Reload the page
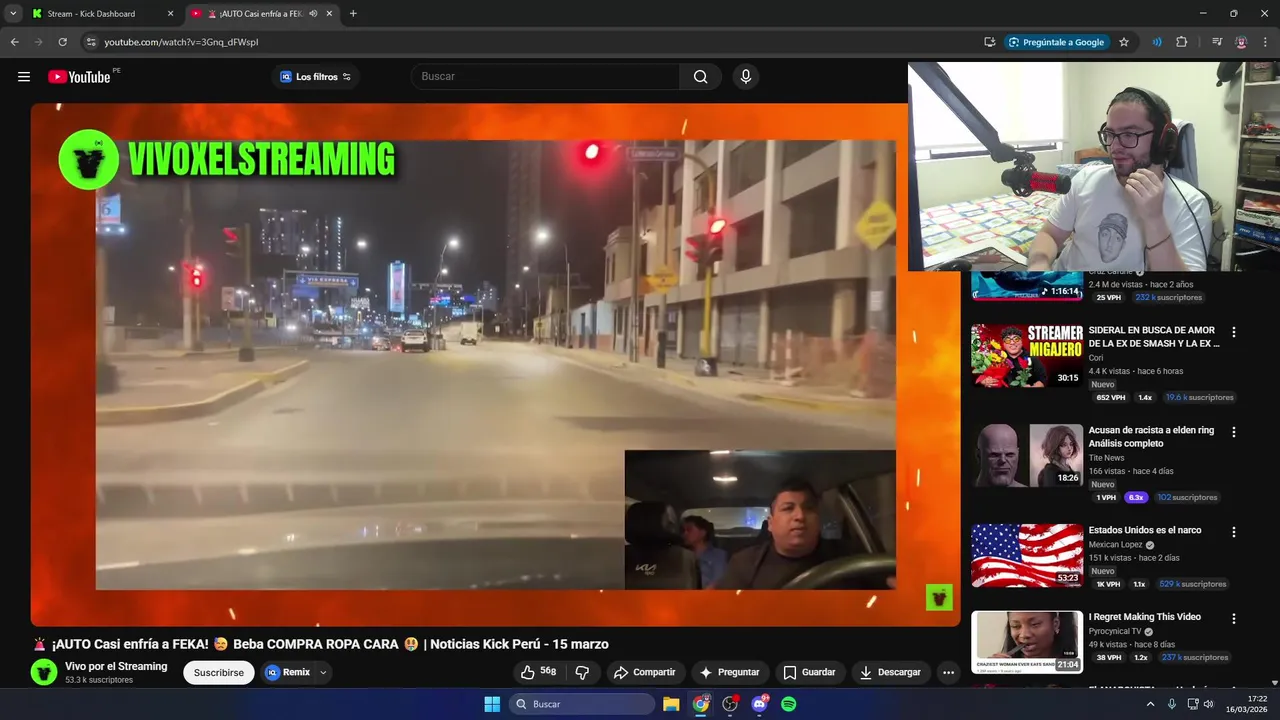 tap(62, 42)
